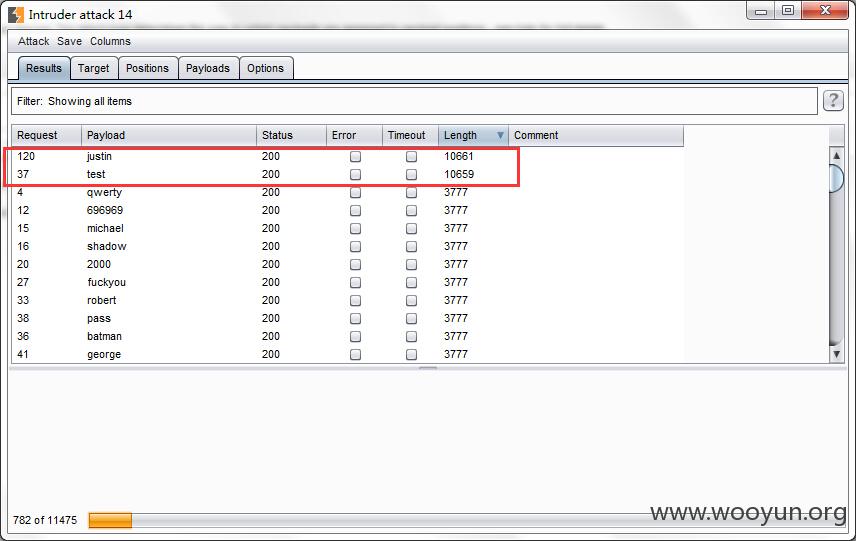Toggle Timeout checkbox in shadow row

tap(412, 247)
